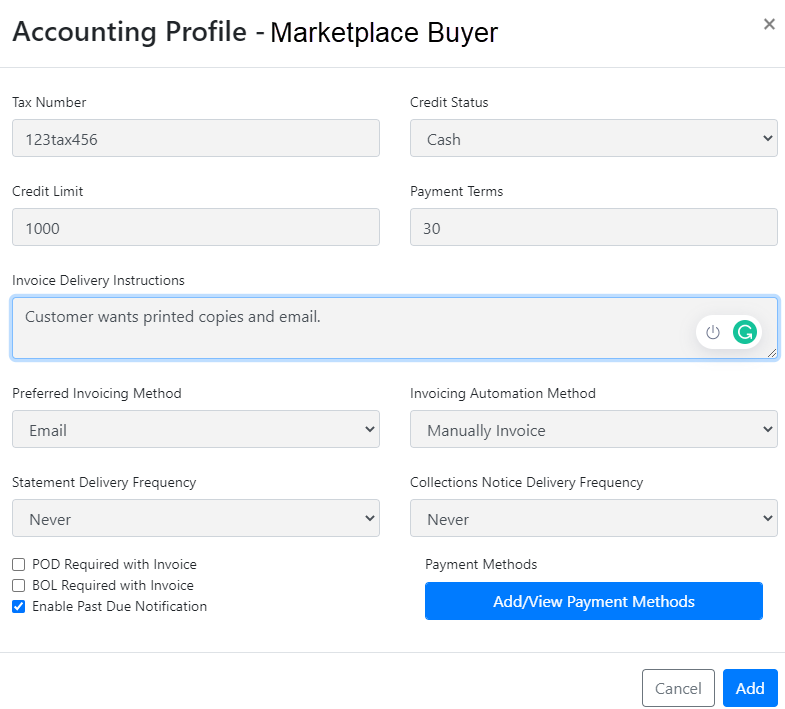Click the green Grammarly icon
The height and width of the screenshot is (709, 785).
coord(744,332)
